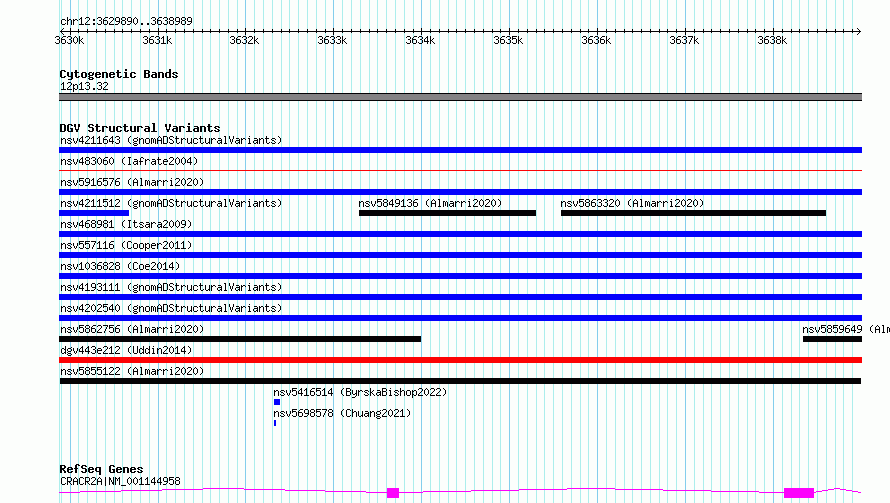Open nsv468981 (Itsara2009) variant label

tap(126, 224)
